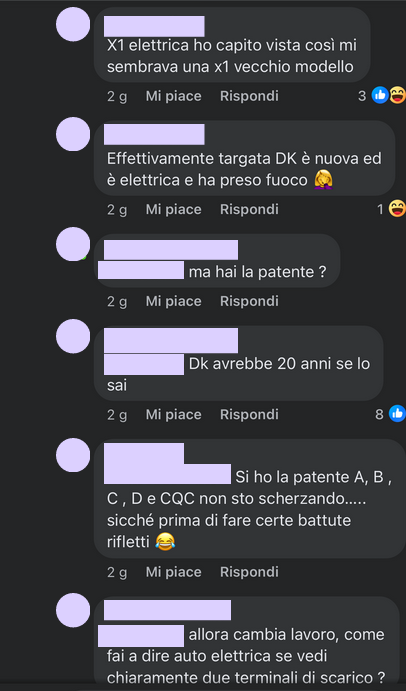Image resolution: width=406 pixels, height=691 pixels.
Task: Reply to the 'Dk avrebbe 20 anni' comment
Action: (x=249, y=415)
